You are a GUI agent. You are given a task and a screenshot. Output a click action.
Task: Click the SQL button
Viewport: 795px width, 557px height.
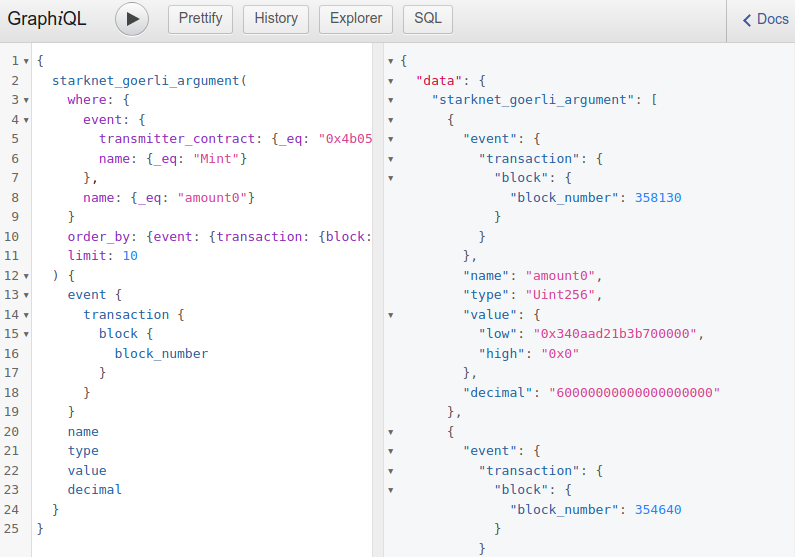point(428,19)
